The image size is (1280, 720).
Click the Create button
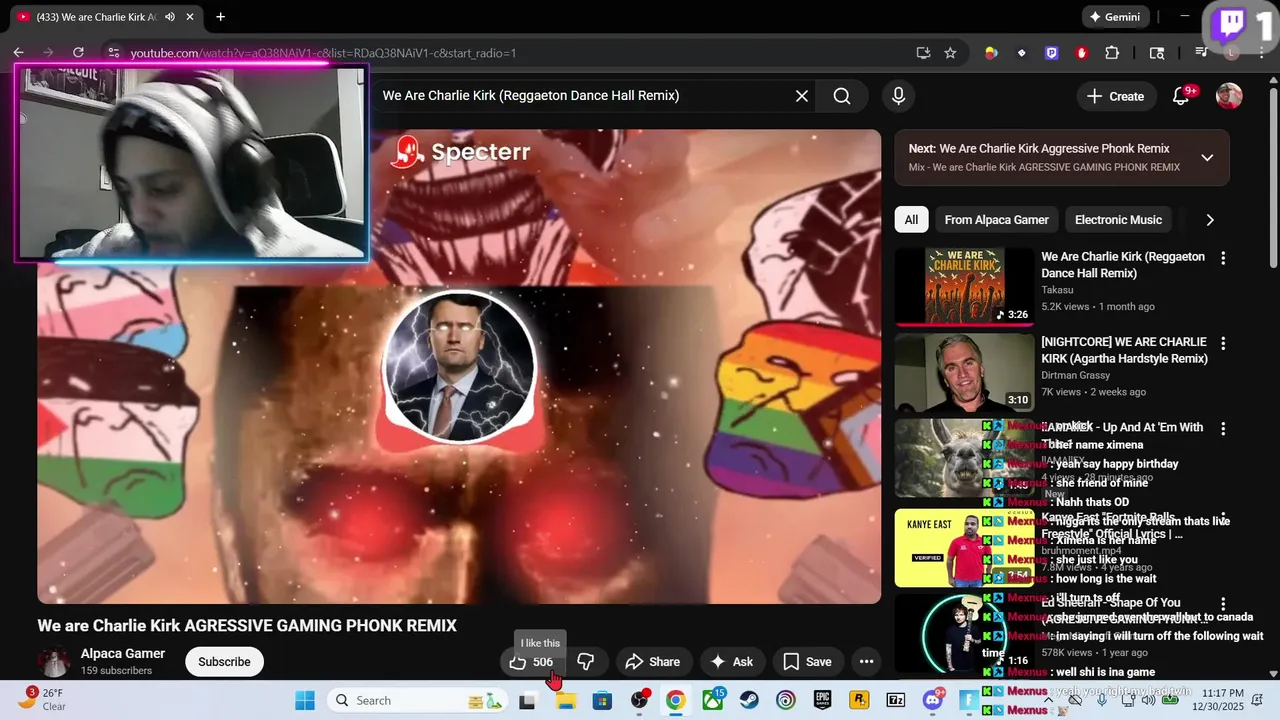(1116, 96)
